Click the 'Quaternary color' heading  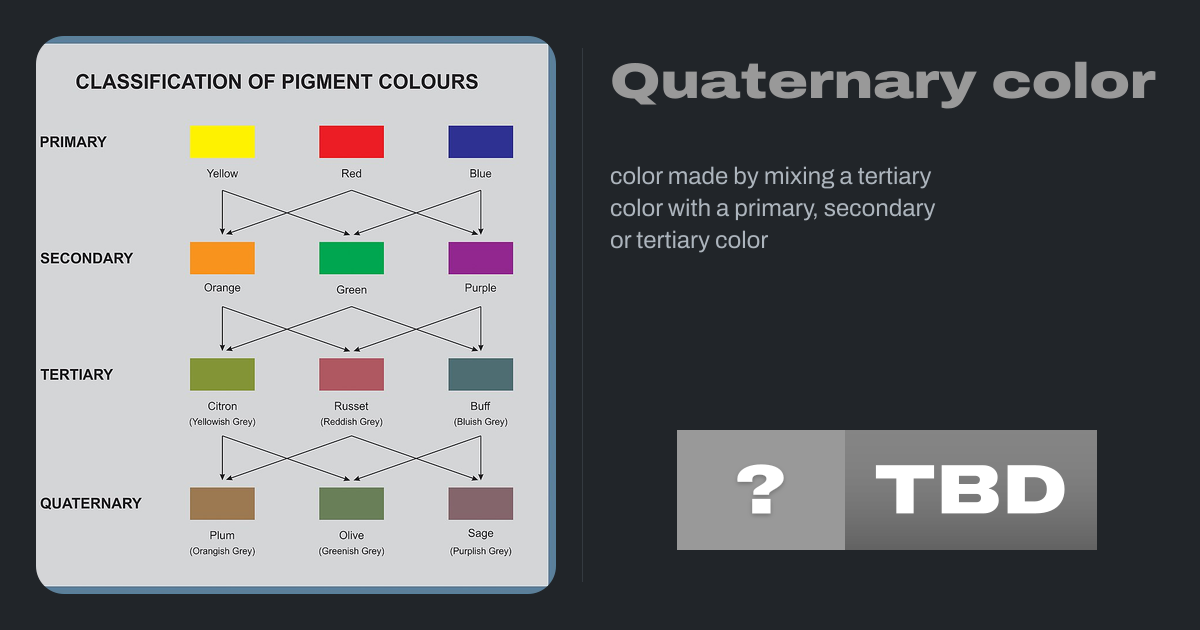882,83
